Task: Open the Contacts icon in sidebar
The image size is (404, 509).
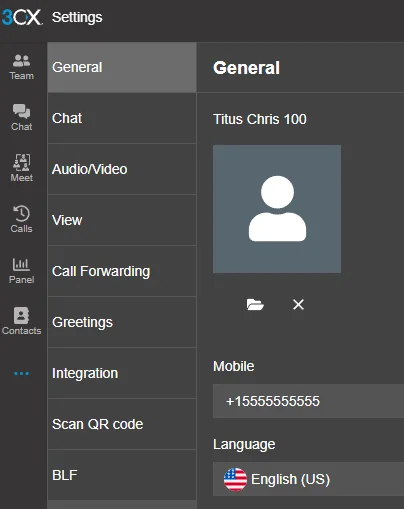Action: coord(22,321)
